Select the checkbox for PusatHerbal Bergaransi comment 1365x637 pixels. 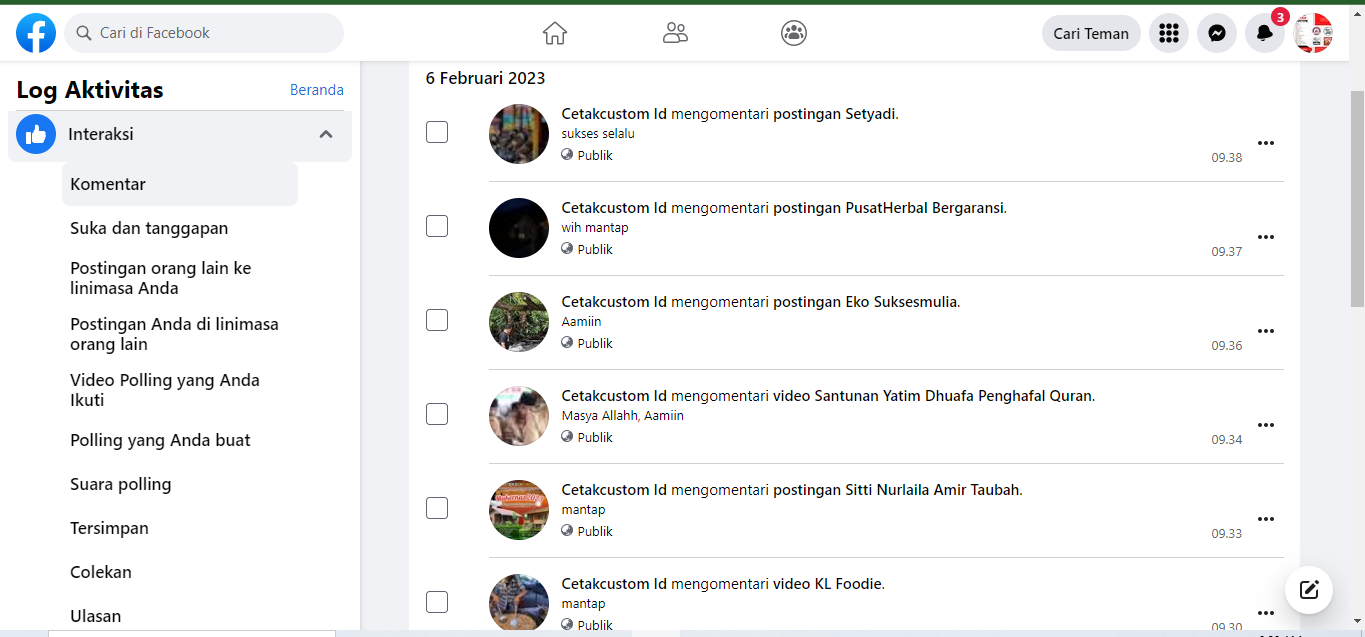pyautogui.click(x=437, y=226)
